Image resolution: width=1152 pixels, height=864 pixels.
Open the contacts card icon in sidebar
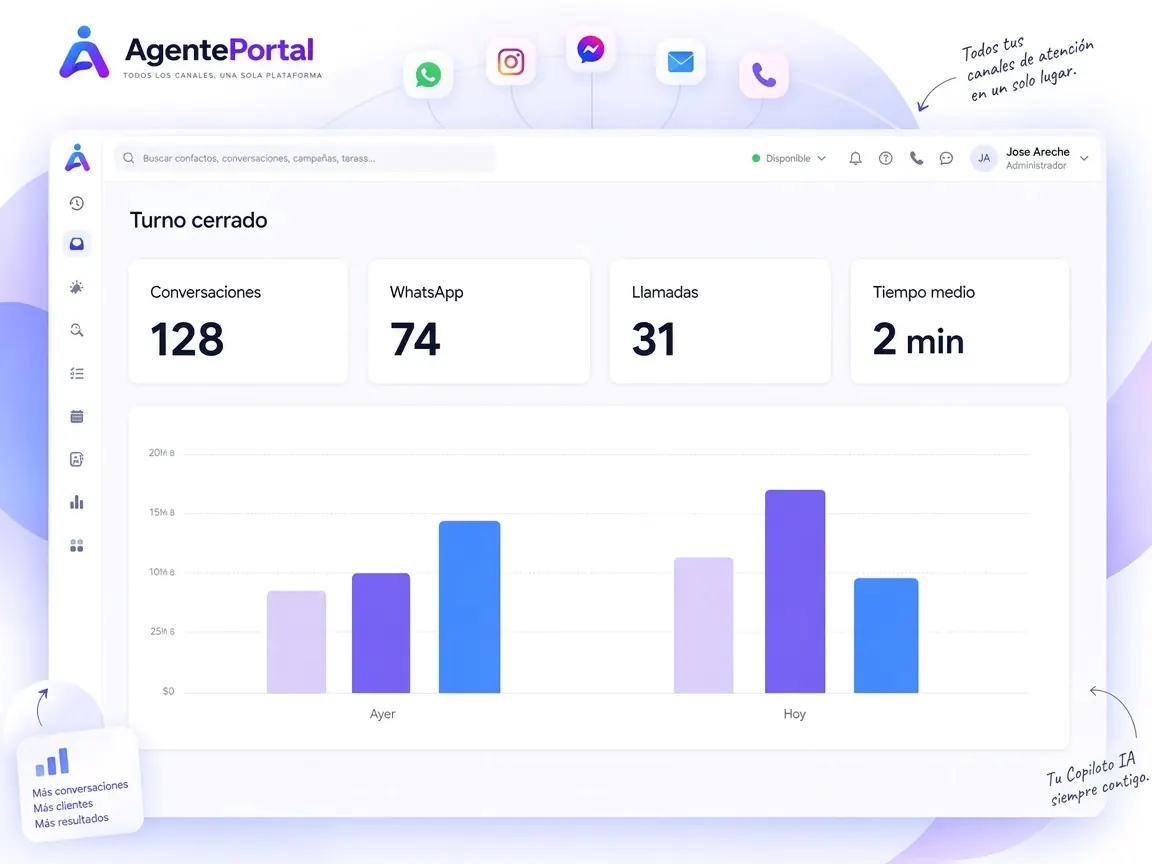point(76,460)
